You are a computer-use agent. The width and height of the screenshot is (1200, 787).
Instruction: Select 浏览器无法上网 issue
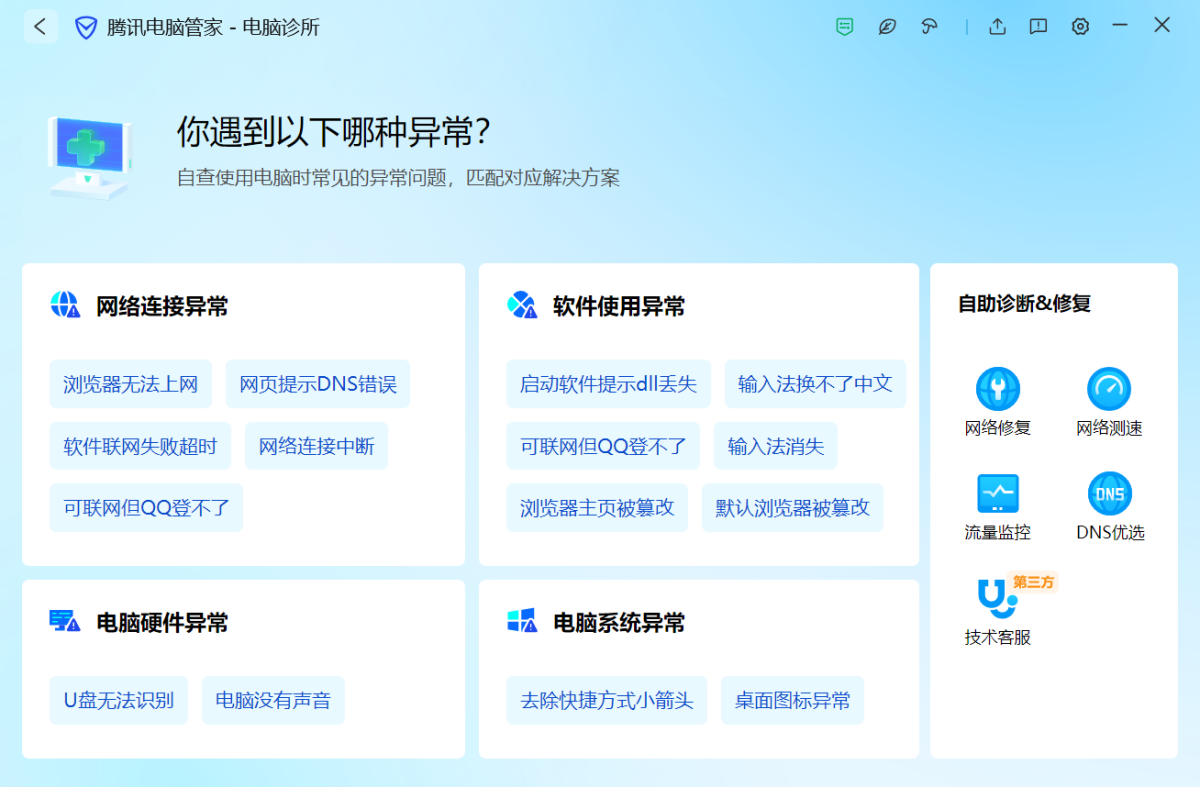click(x=131, y=384)
